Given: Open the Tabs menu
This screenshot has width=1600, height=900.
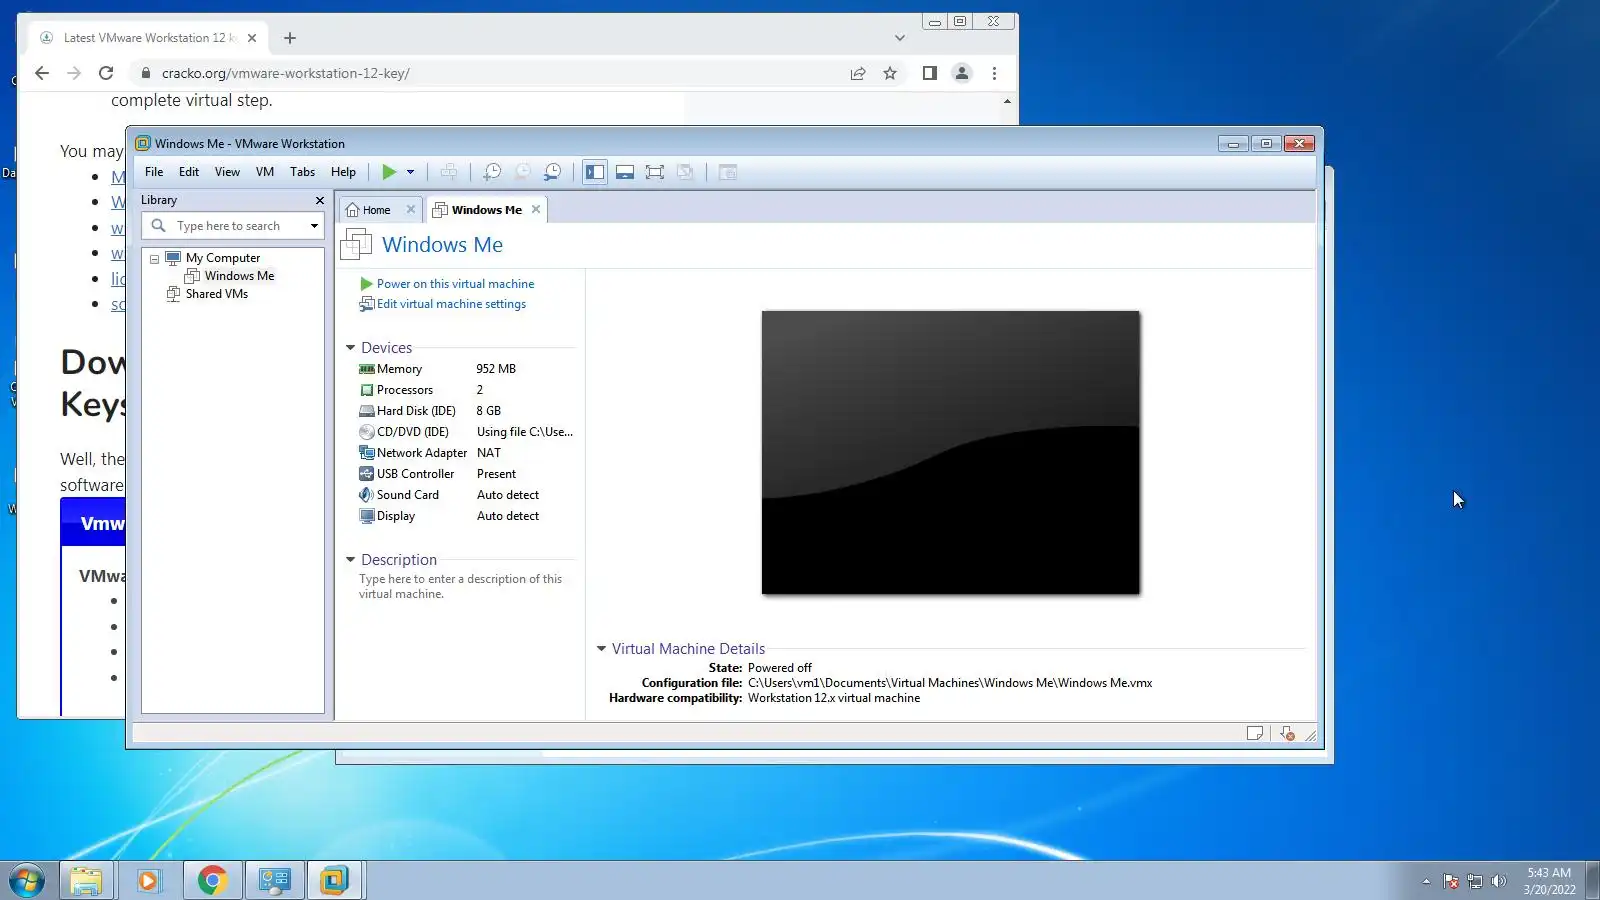Looking at the screenshot, I should click(302, 172).
